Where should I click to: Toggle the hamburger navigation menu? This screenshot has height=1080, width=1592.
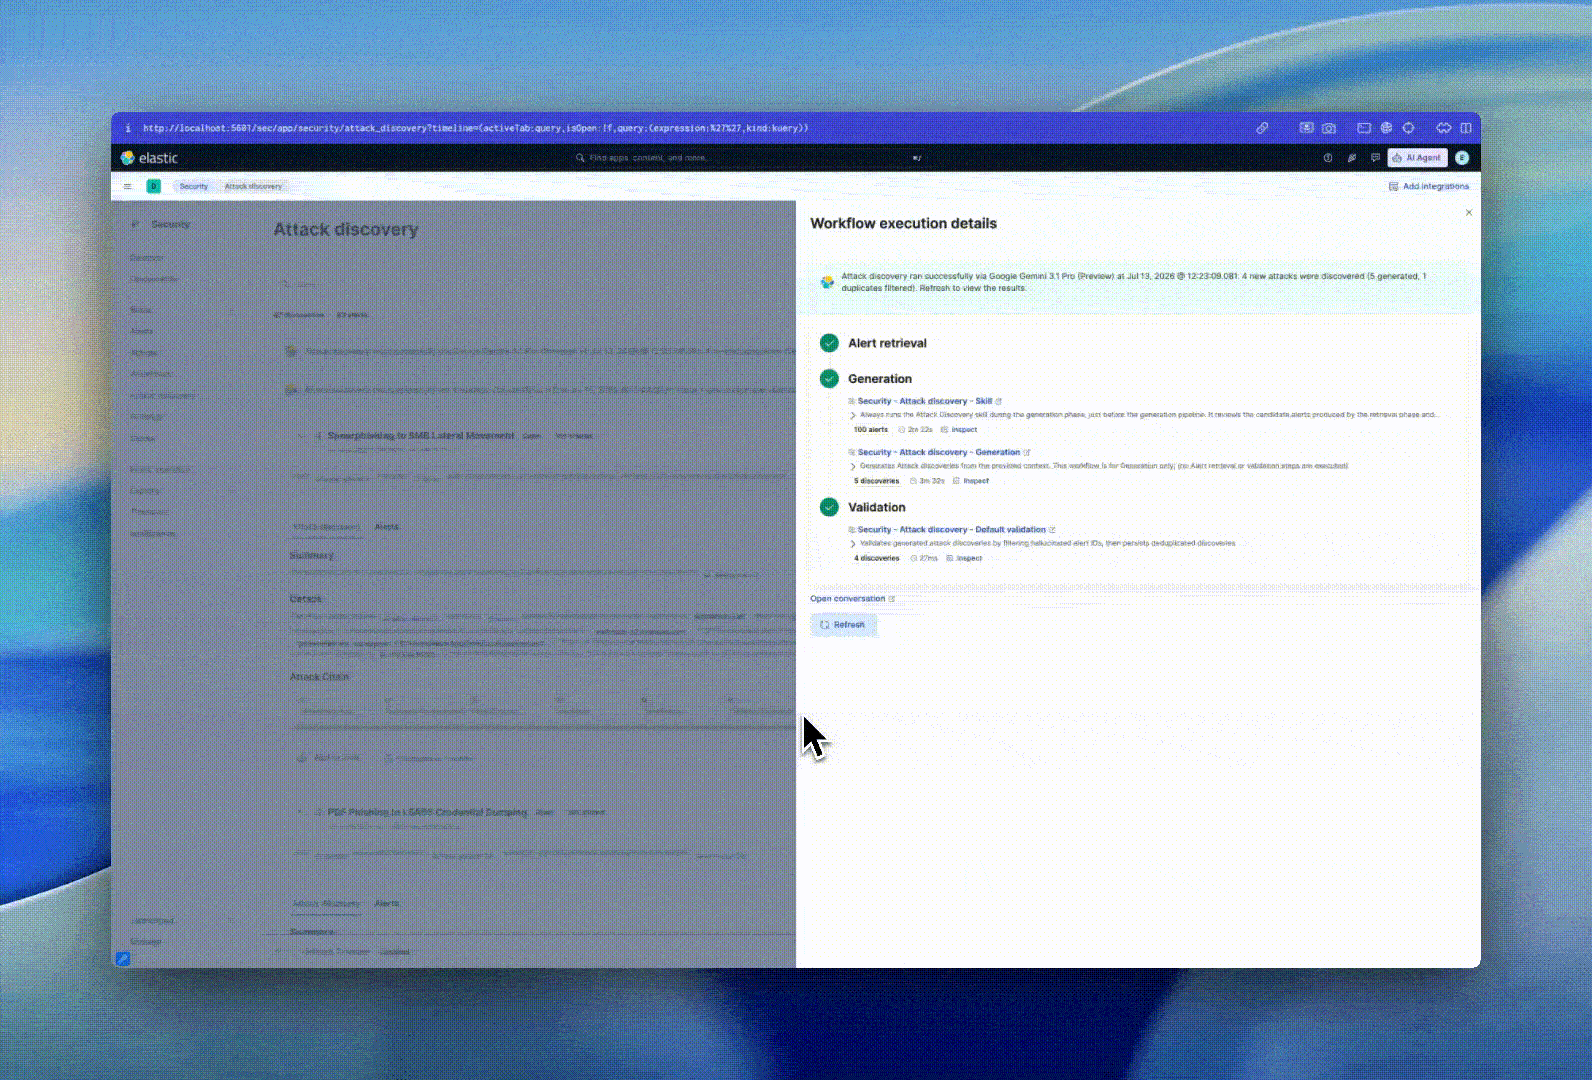pyautogui.click(x=127, y=186)
